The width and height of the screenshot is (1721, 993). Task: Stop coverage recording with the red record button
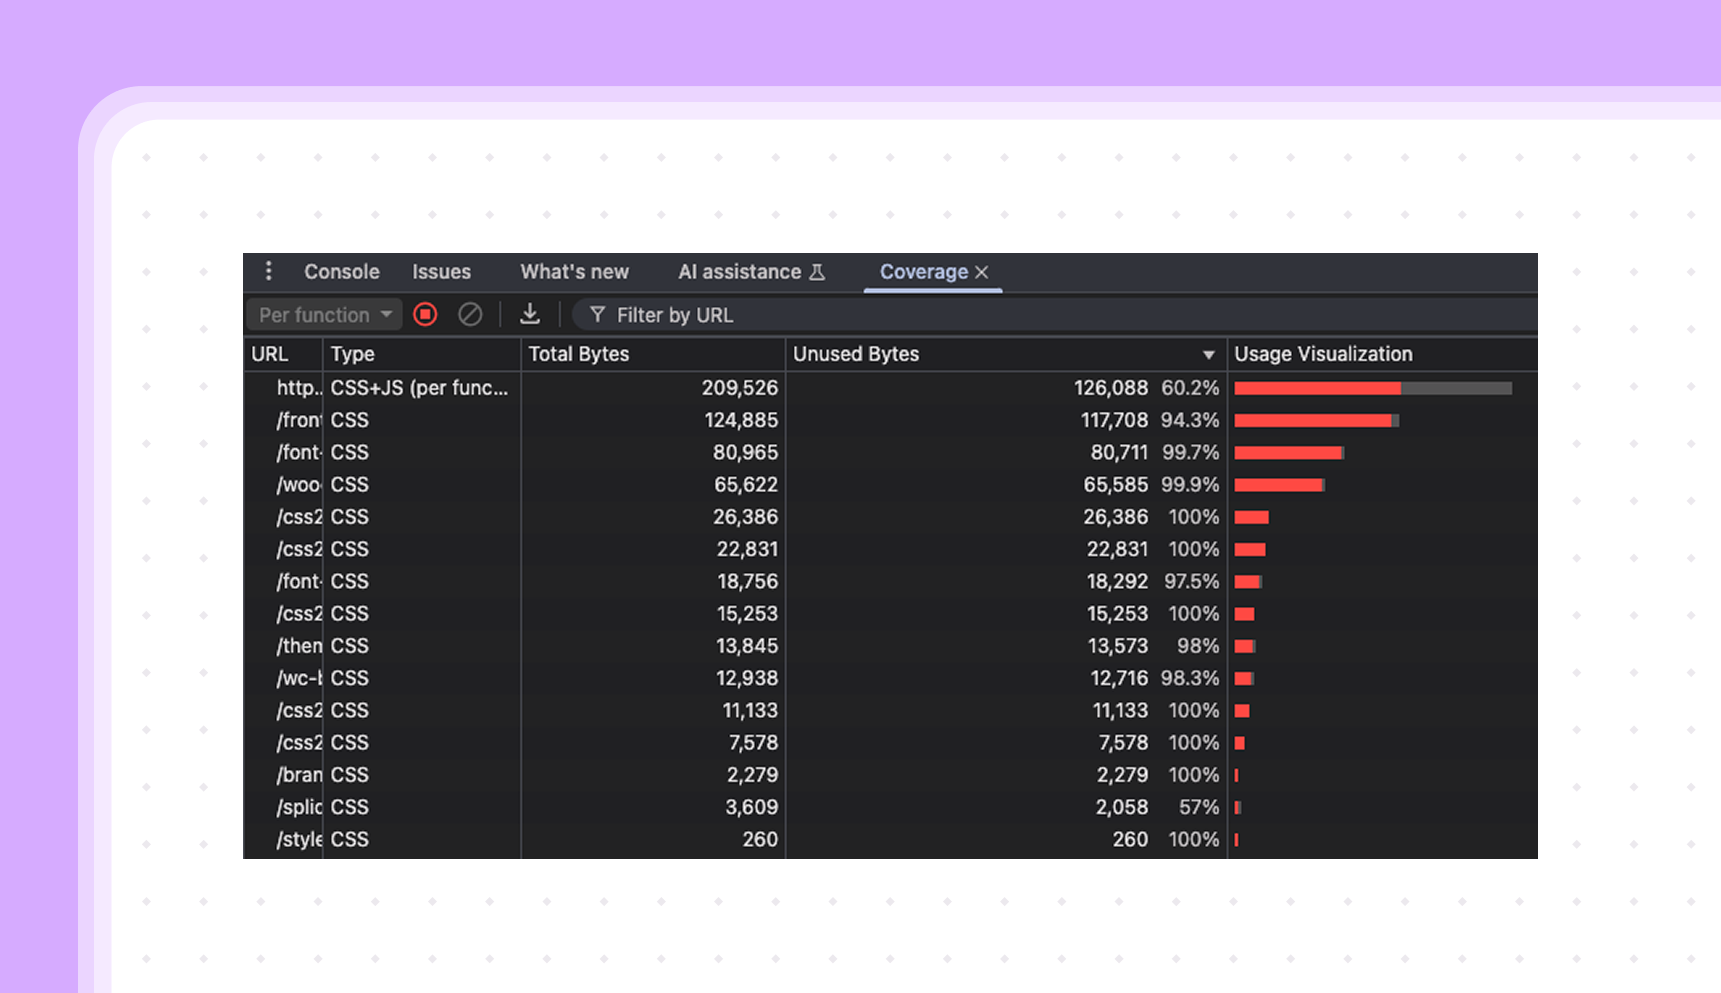point(425,315)
